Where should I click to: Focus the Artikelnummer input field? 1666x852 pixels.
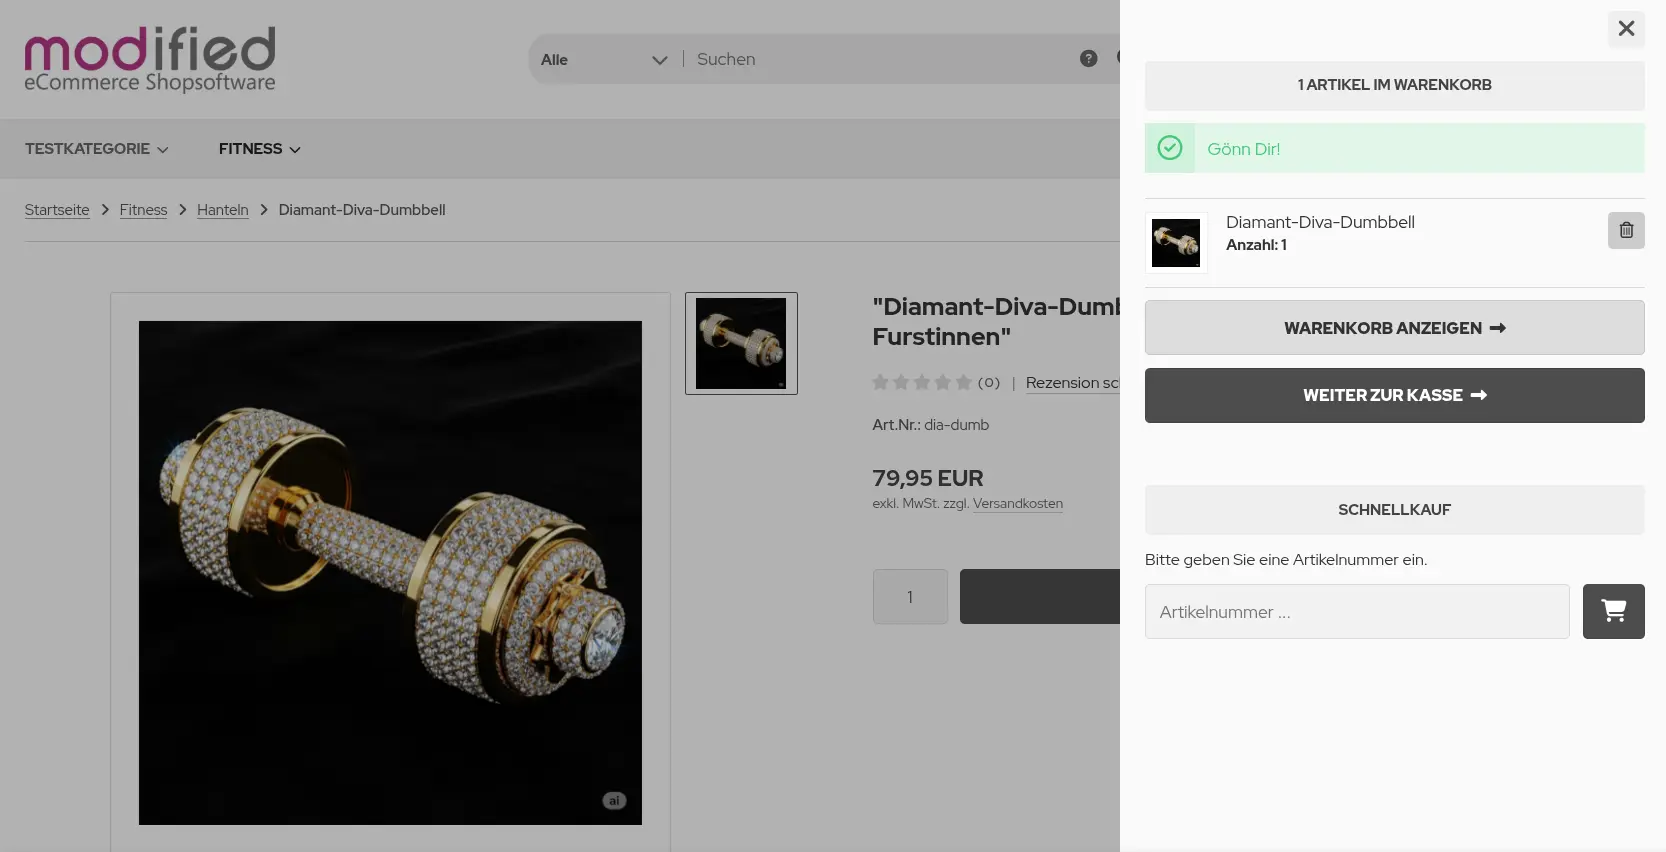tap(1357, 611)
